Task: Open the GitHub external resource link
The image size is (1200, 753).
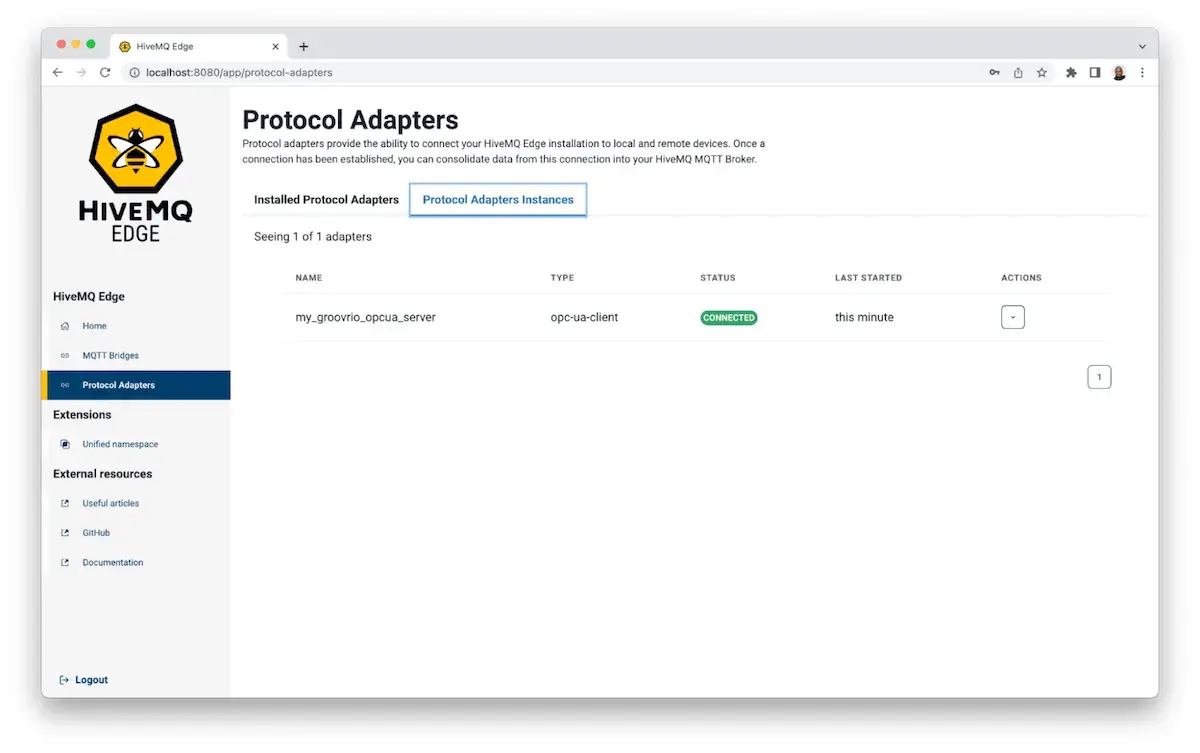Action: (x=96, y=533)
